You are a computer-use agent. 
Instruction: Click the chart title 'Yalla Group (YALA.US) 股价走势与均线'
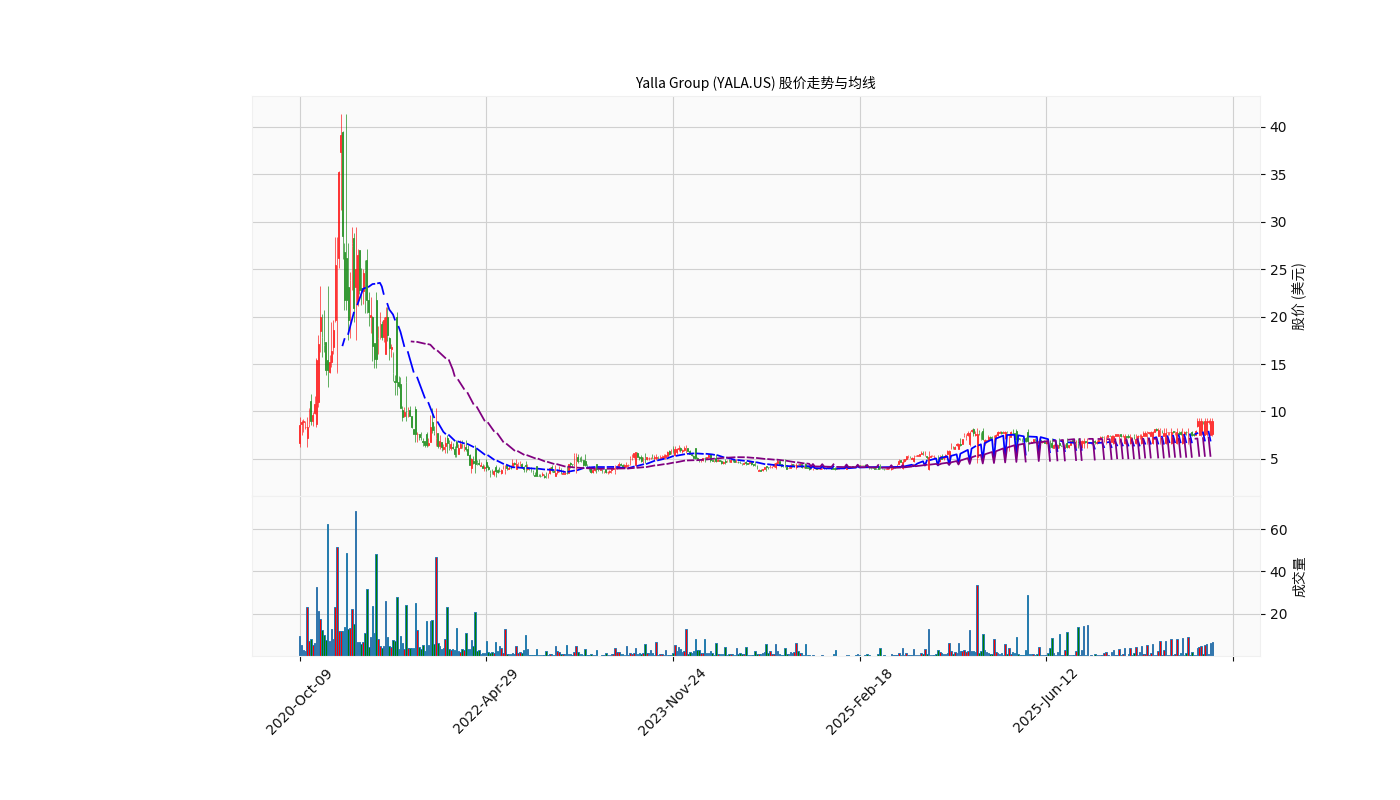pos(756,83)
